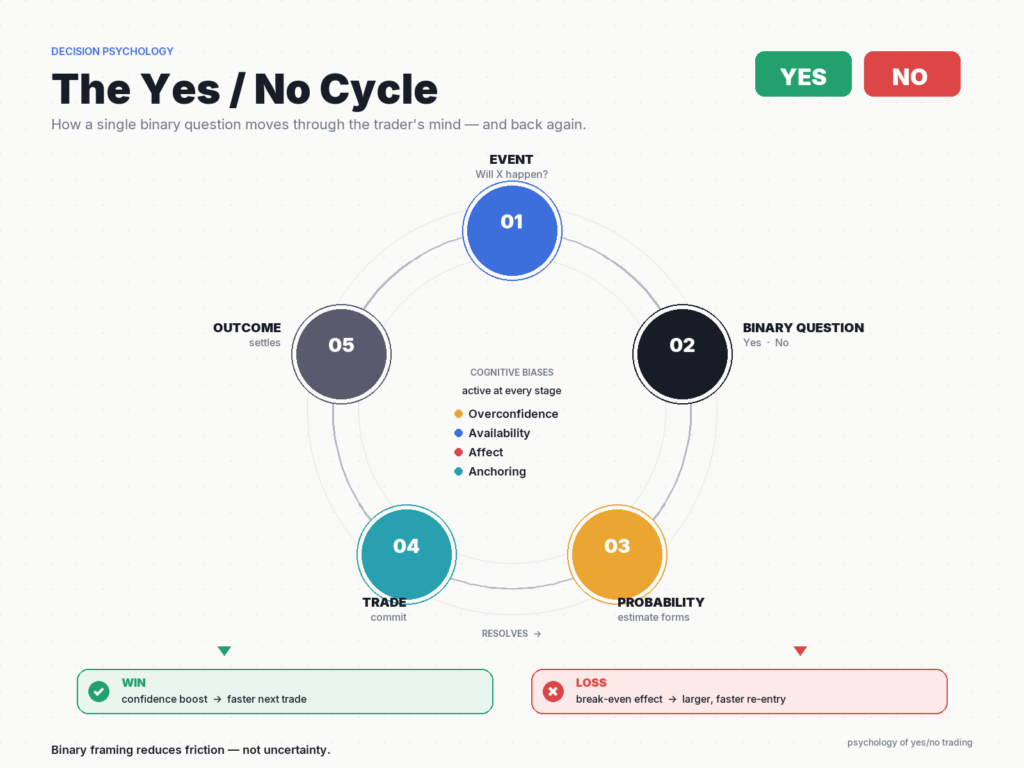Click the green downward triangle marker
Screen dimensions: 1024x768
224,650
